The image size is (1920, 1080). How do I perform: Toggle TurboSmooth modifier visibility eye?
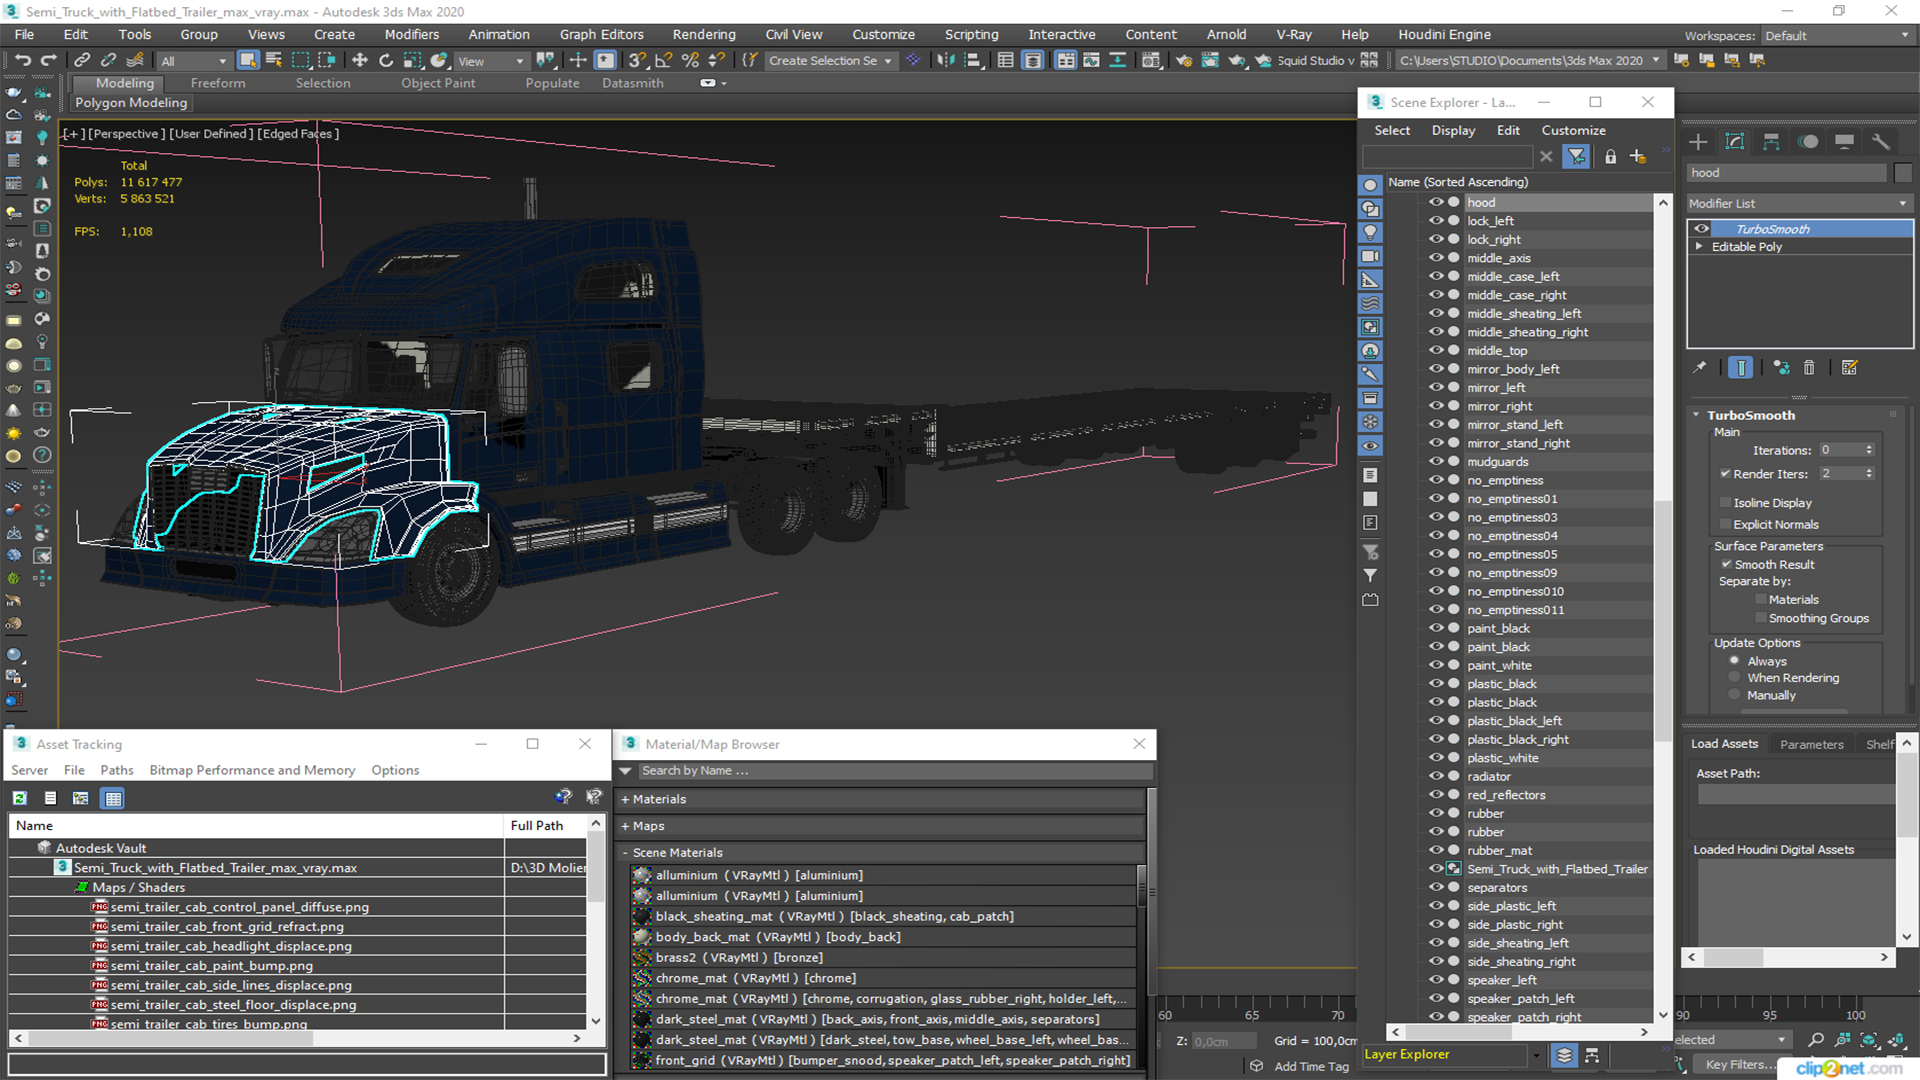tap(1701, 229)
